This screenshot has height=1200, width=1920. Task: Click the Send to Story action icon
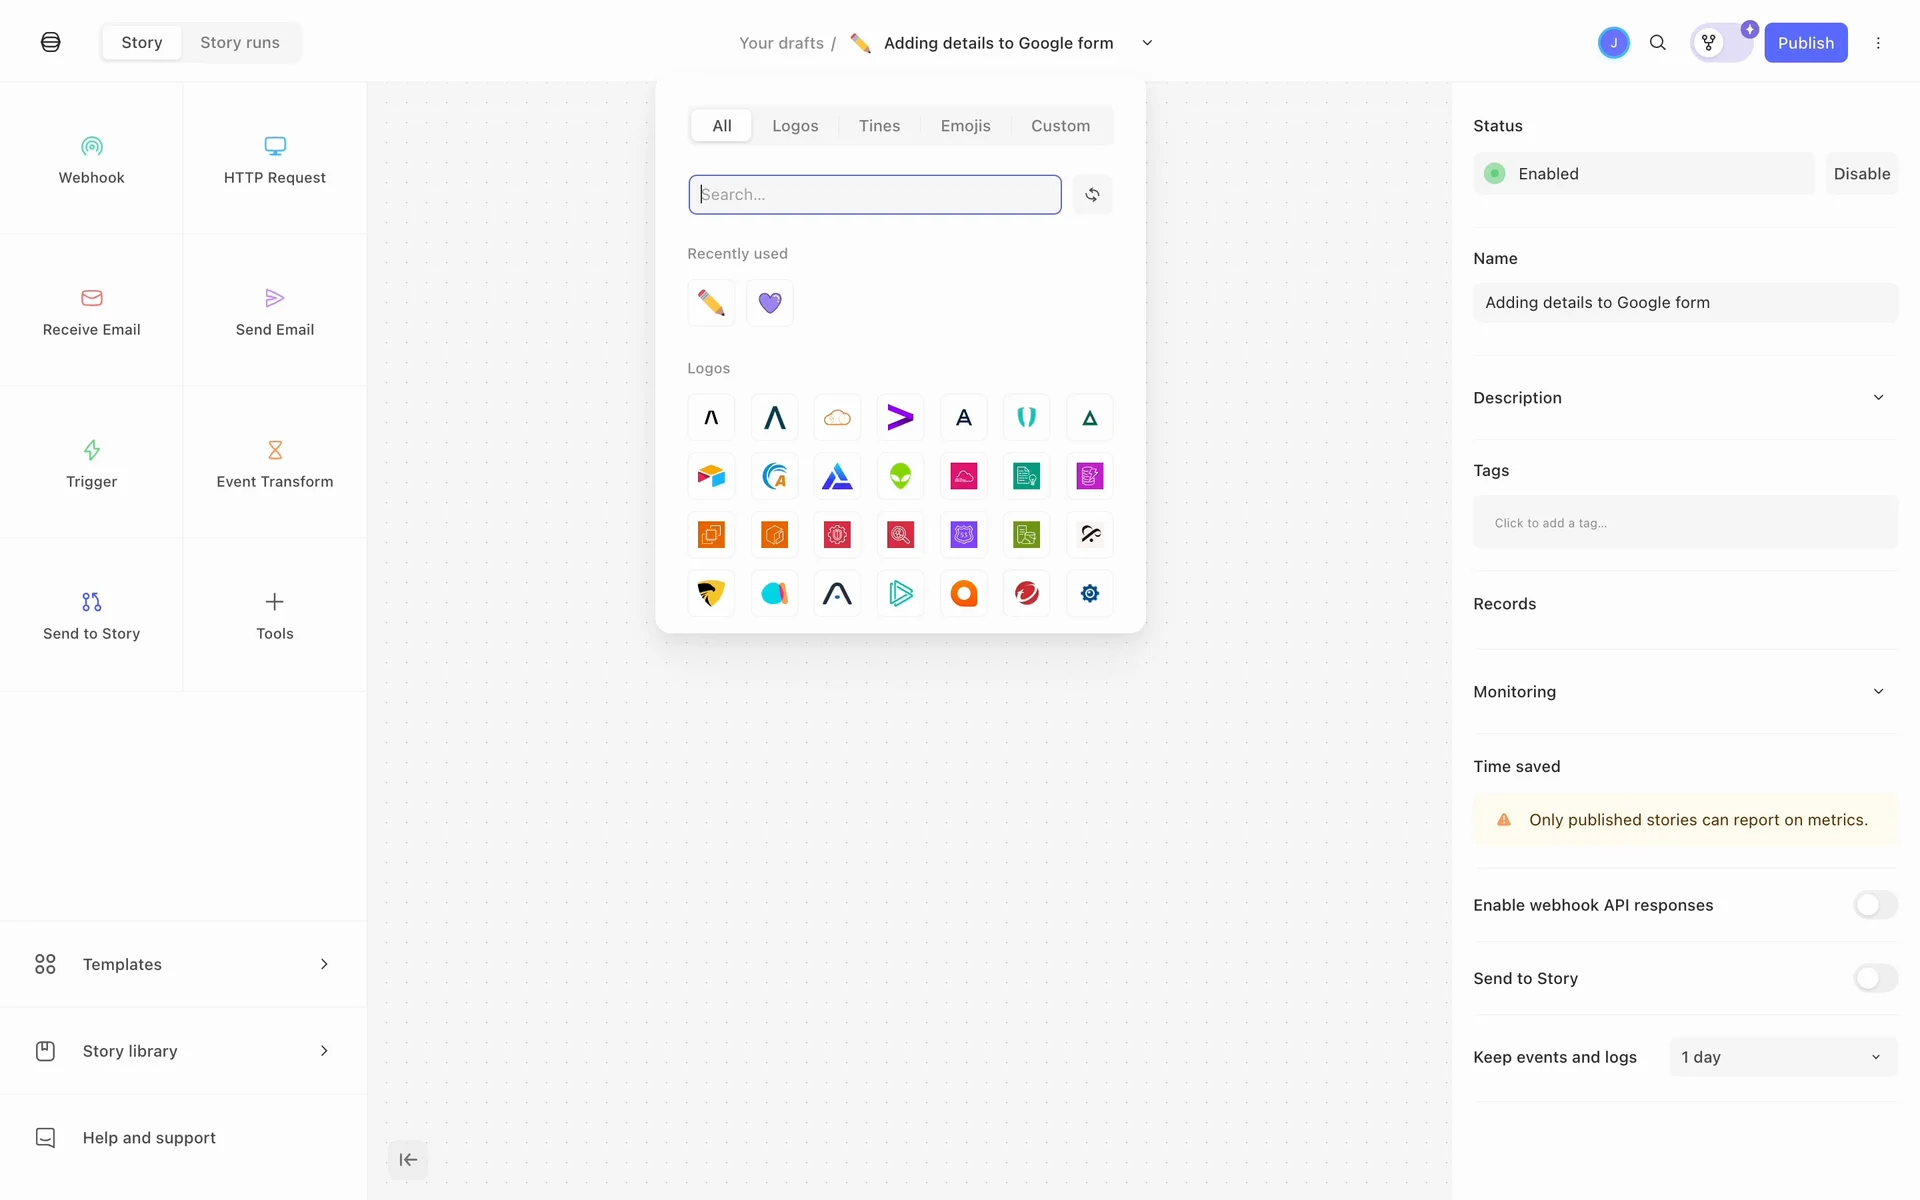point(91,602)
